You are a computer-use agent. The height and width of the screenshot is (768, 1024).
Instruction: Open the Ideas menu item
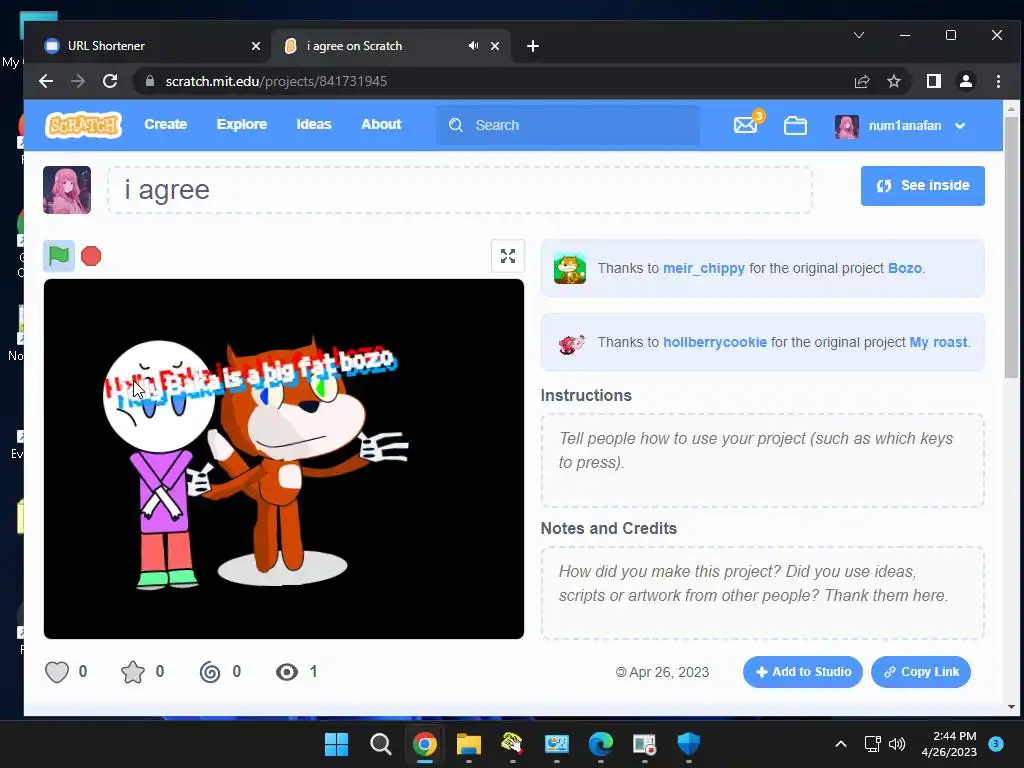[x=313, y=125]
